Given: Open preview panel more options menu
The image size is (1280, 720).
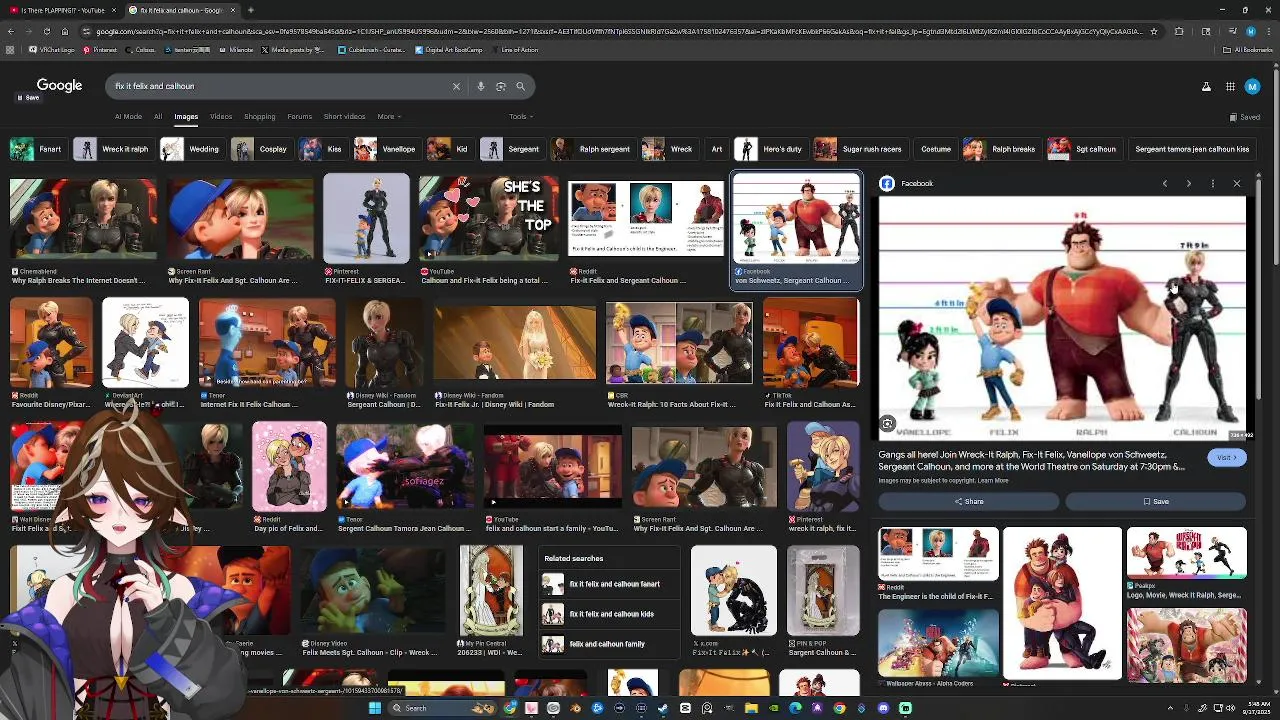Looking at the screenshot, I should pos(1213,184).
